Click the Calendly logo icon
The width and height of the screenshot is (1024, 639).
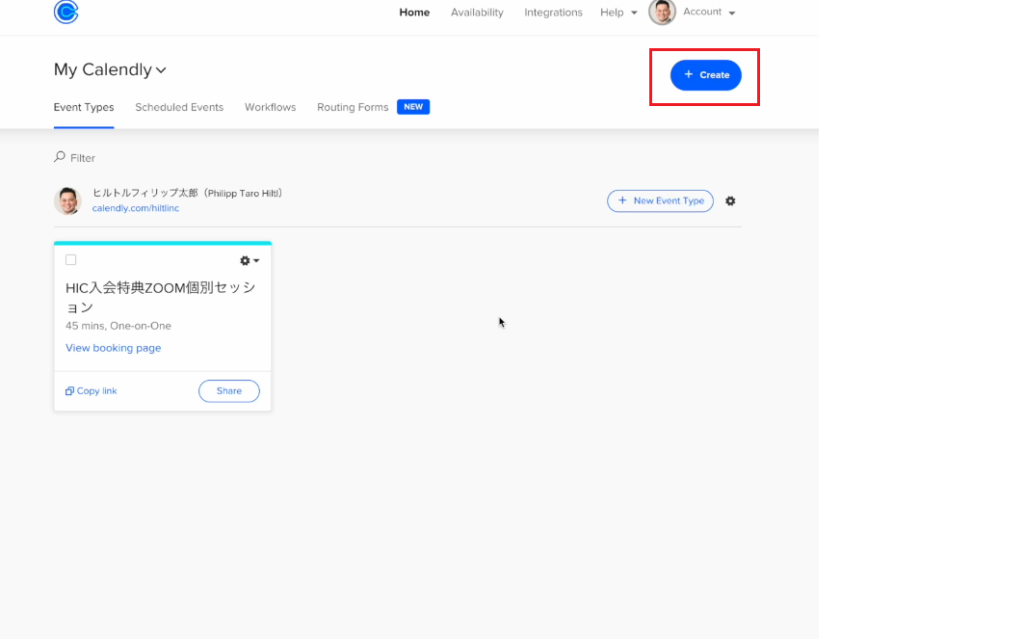click(x=66, y=12)
